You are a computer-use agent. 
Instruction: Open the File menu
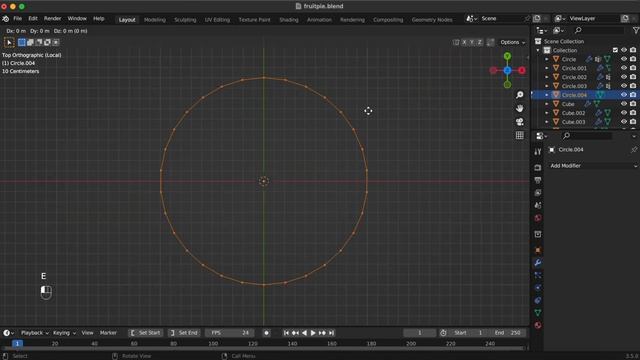18,19
